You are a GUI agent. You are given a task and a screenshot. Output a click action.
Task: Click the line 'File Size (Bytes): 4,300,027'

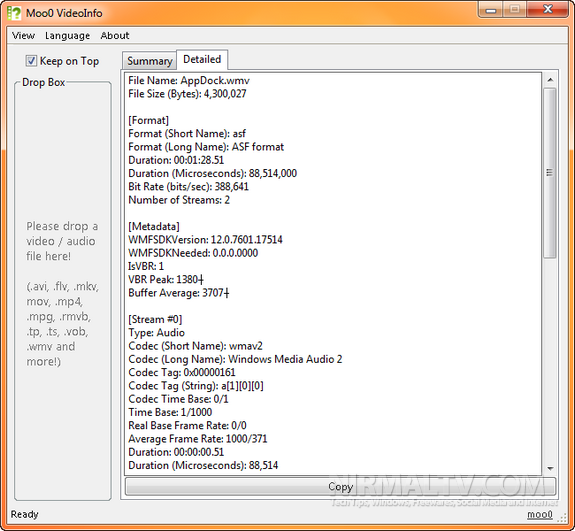click(x=187, y=94)
